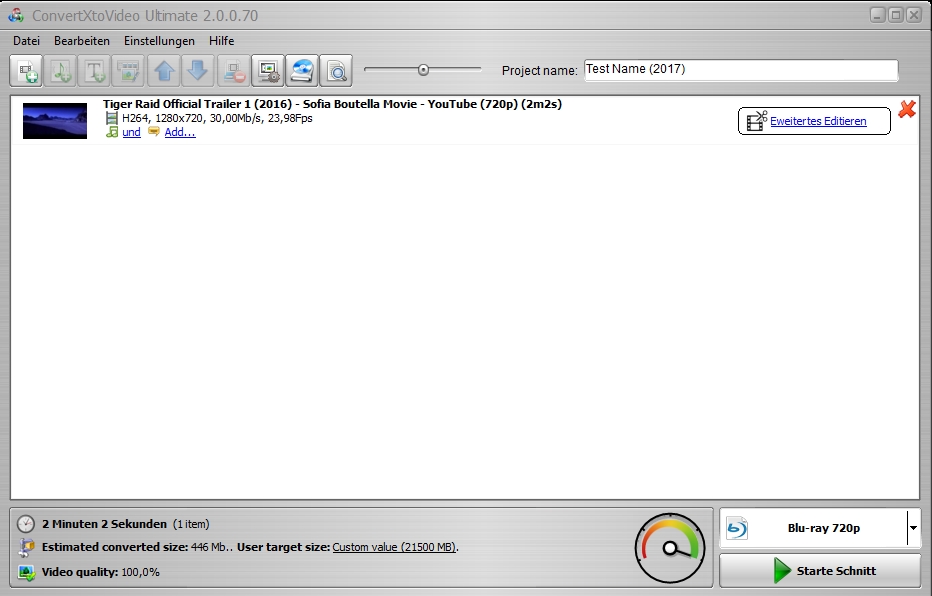Click the Blu-ray disc profile icon
The width and height of the screenshot is (932, 596).
pos(737,528)
